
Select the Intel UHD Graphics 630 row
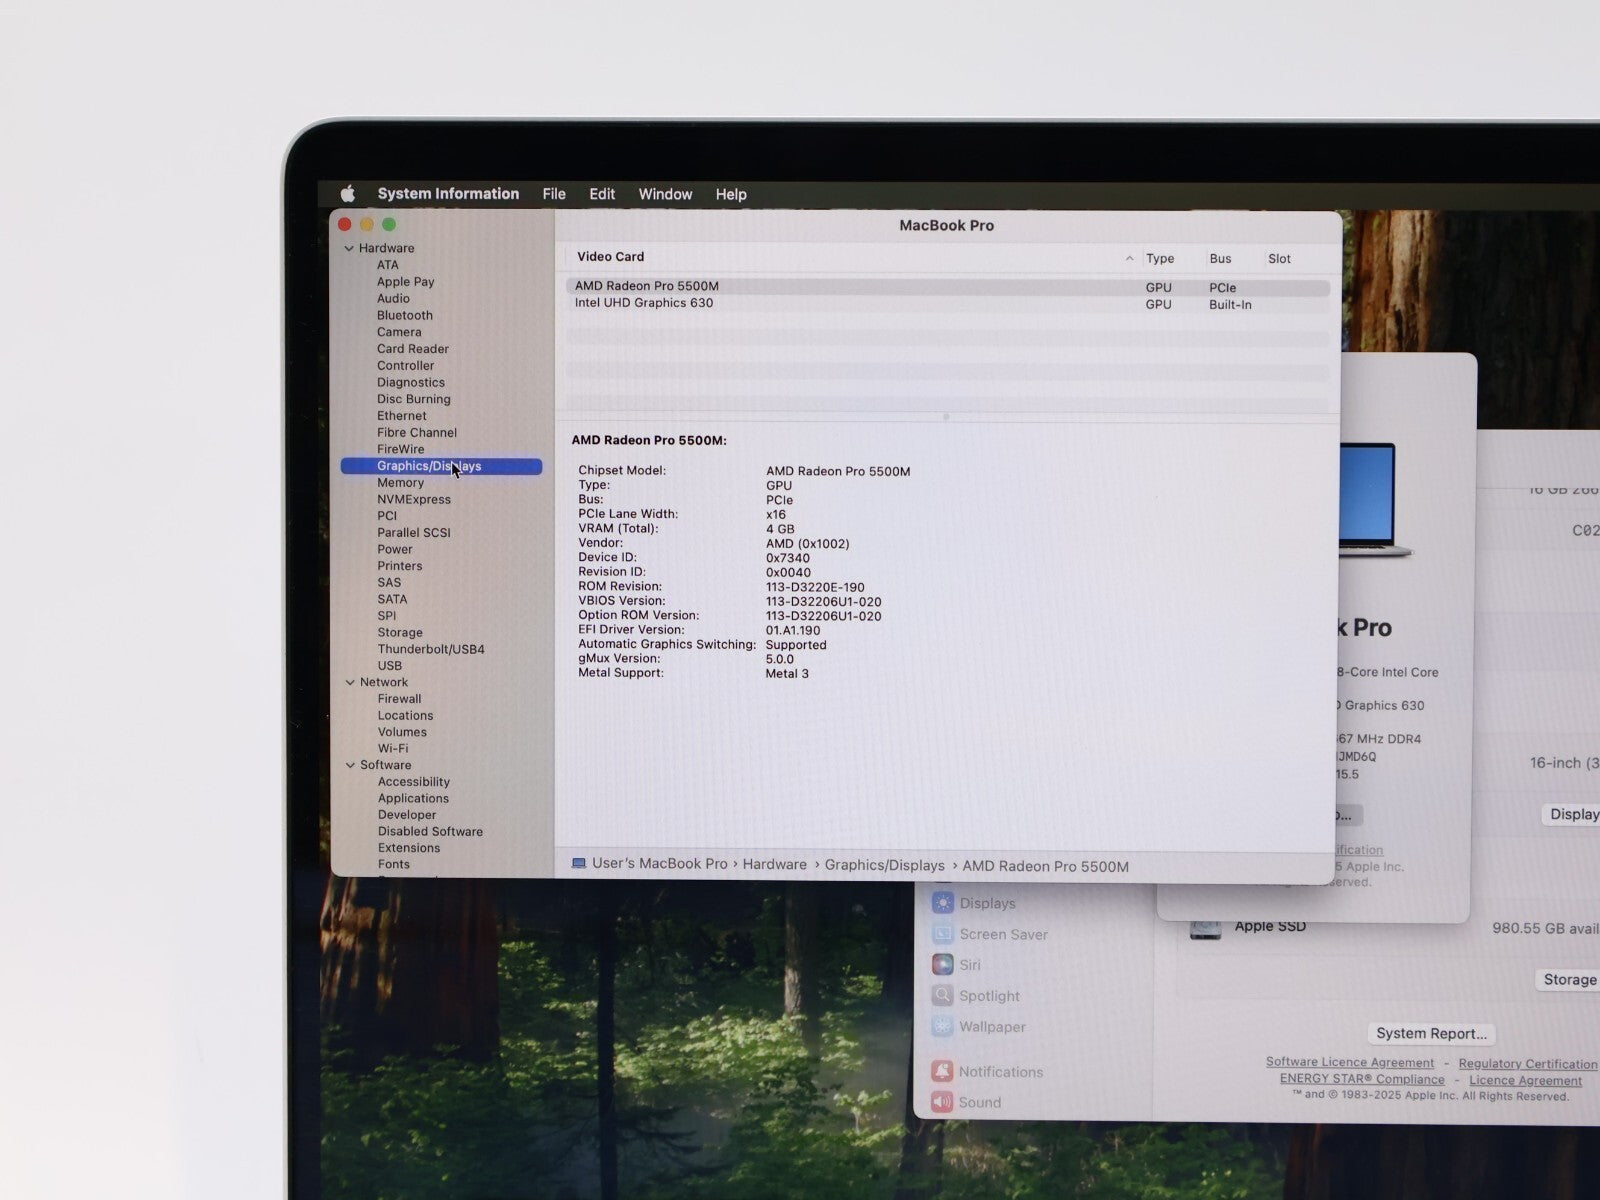pos(948,304)
